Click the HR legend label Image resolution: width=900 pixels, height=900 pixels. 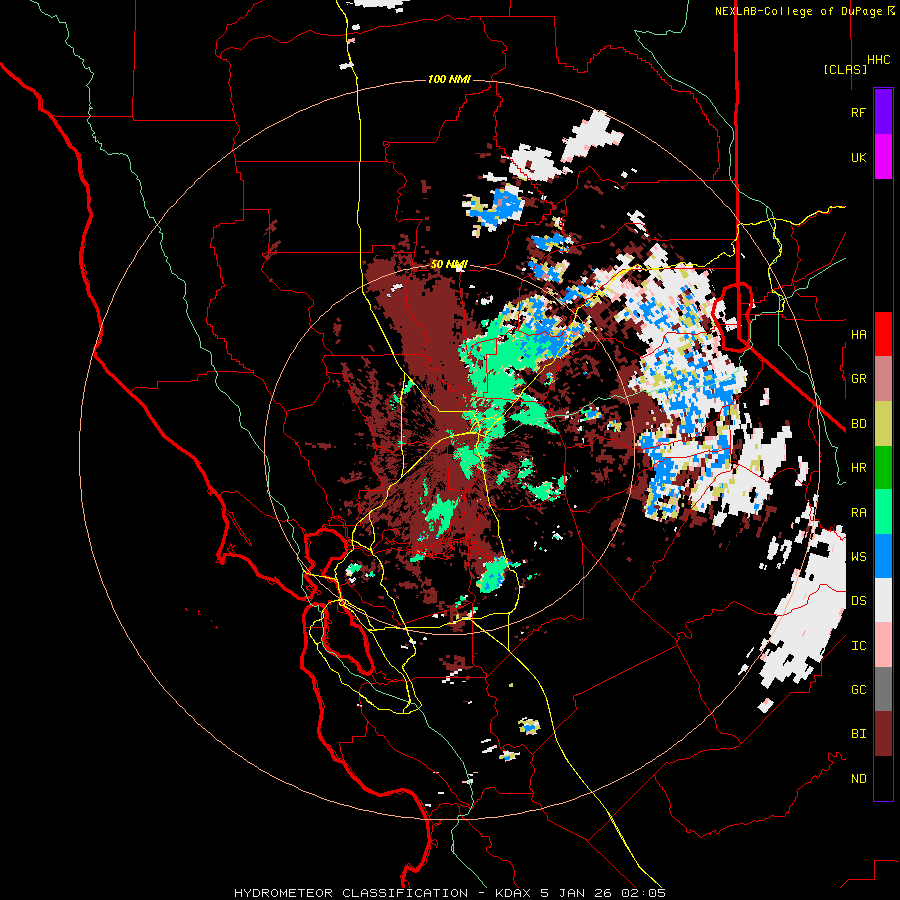click(858, 468)
